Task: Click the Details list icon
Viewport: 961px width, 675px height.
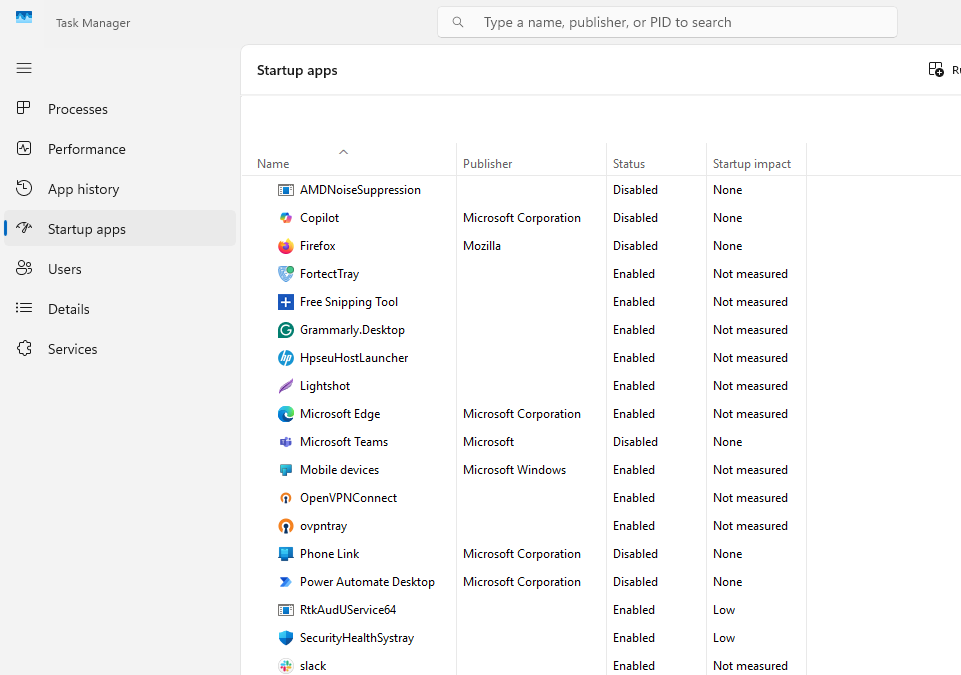Action: tap(24, 308)
